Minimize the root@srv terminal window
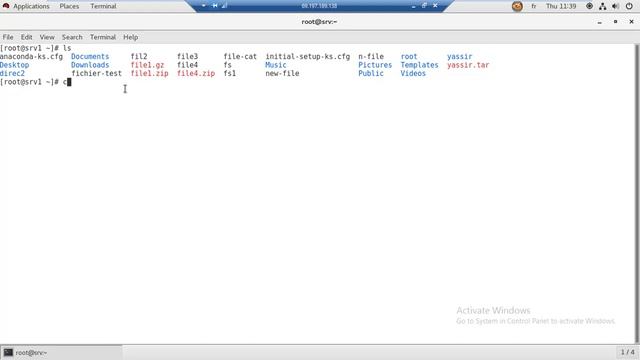Image resolution: width=640 pixels, height=360 pixels. pos(600,22)
